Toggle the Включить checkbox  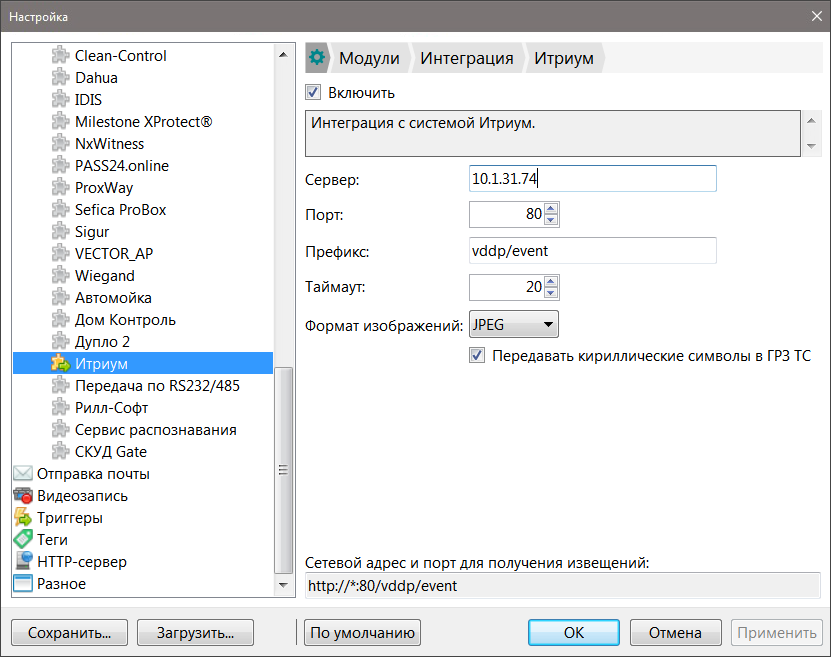(x=313, y=93)
